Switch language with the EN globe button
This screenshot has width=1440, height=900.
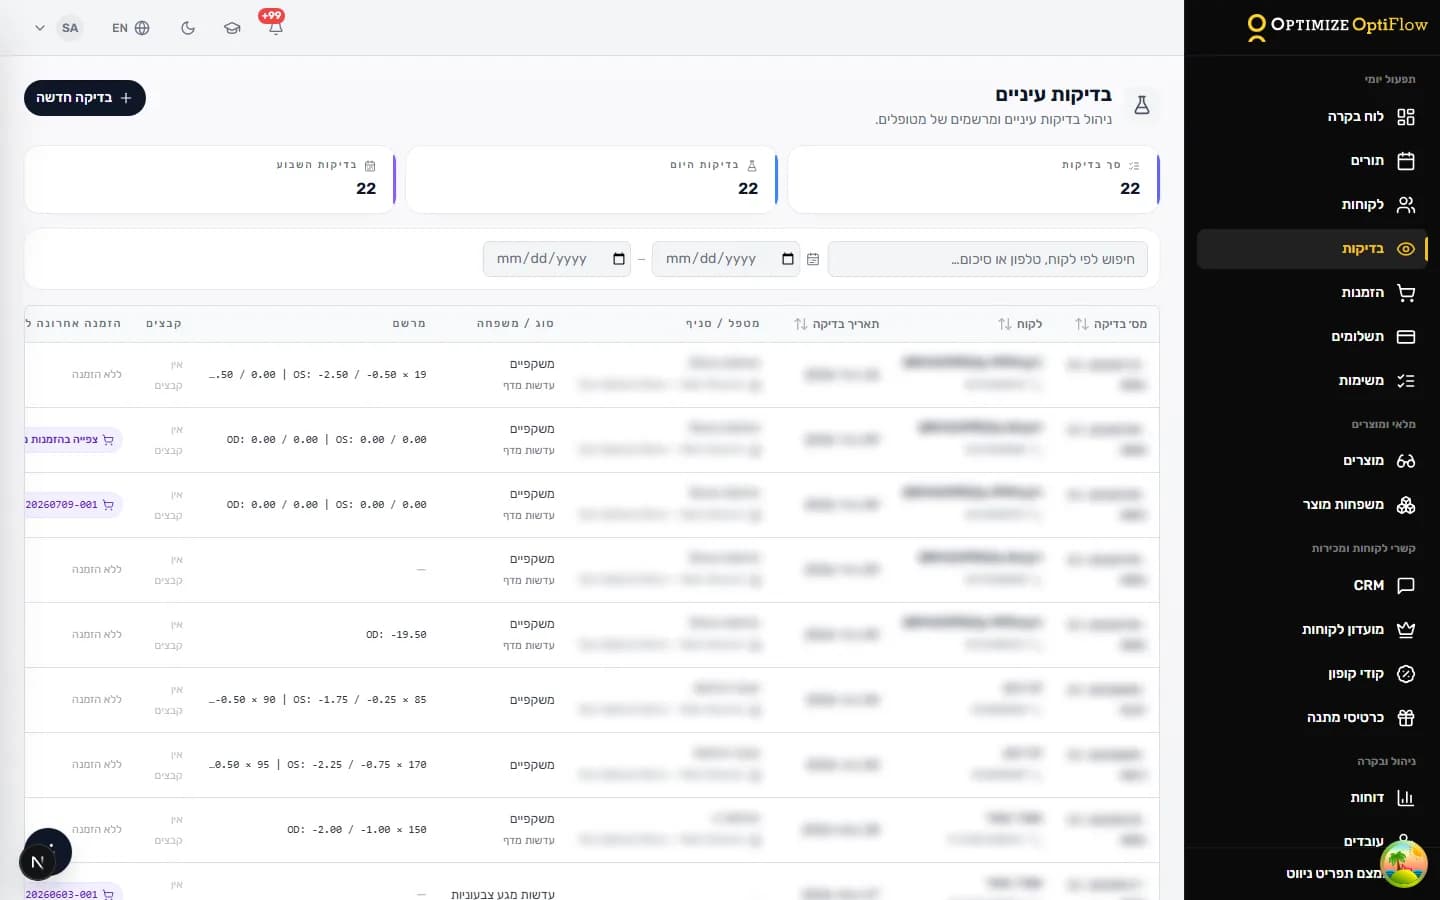(x=130, y=28)
